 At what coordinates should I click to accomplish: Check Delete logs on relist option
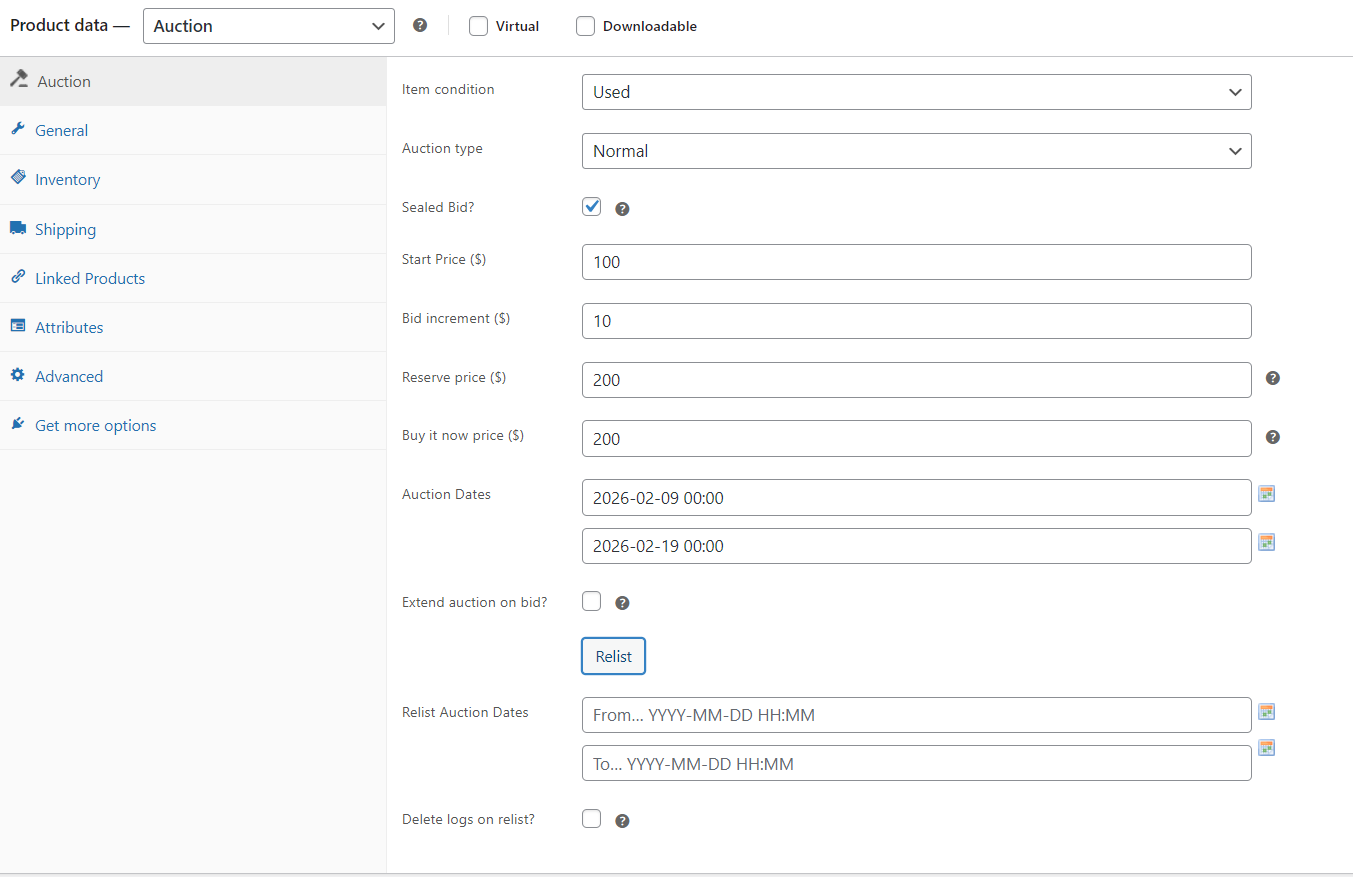pos(592,819)
